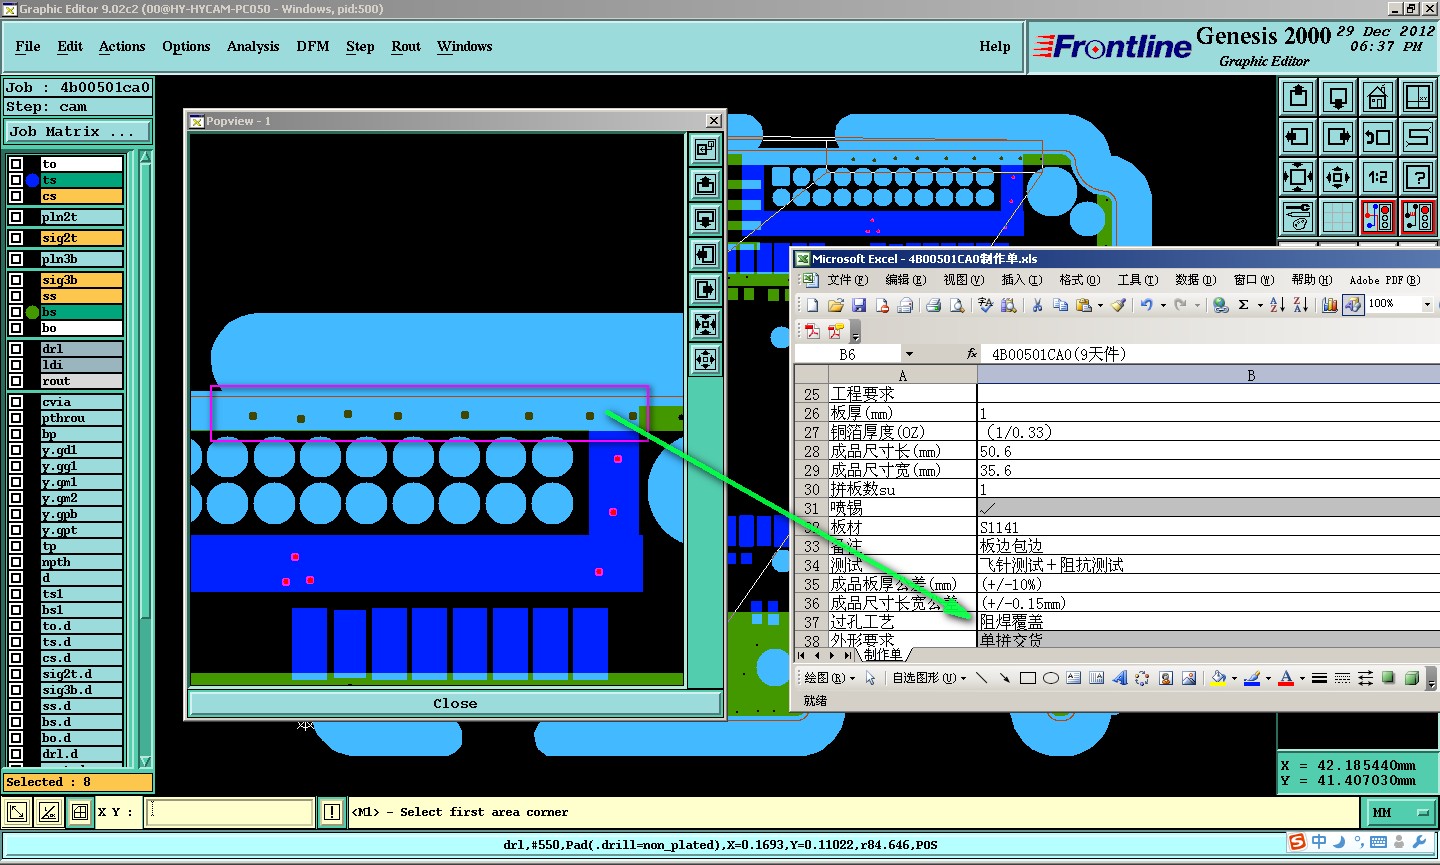Viewport: 1440px width, 865px height.
Task: Click the oval shape tool in Excel drawing toolbar
Action: pos(1050,678)
